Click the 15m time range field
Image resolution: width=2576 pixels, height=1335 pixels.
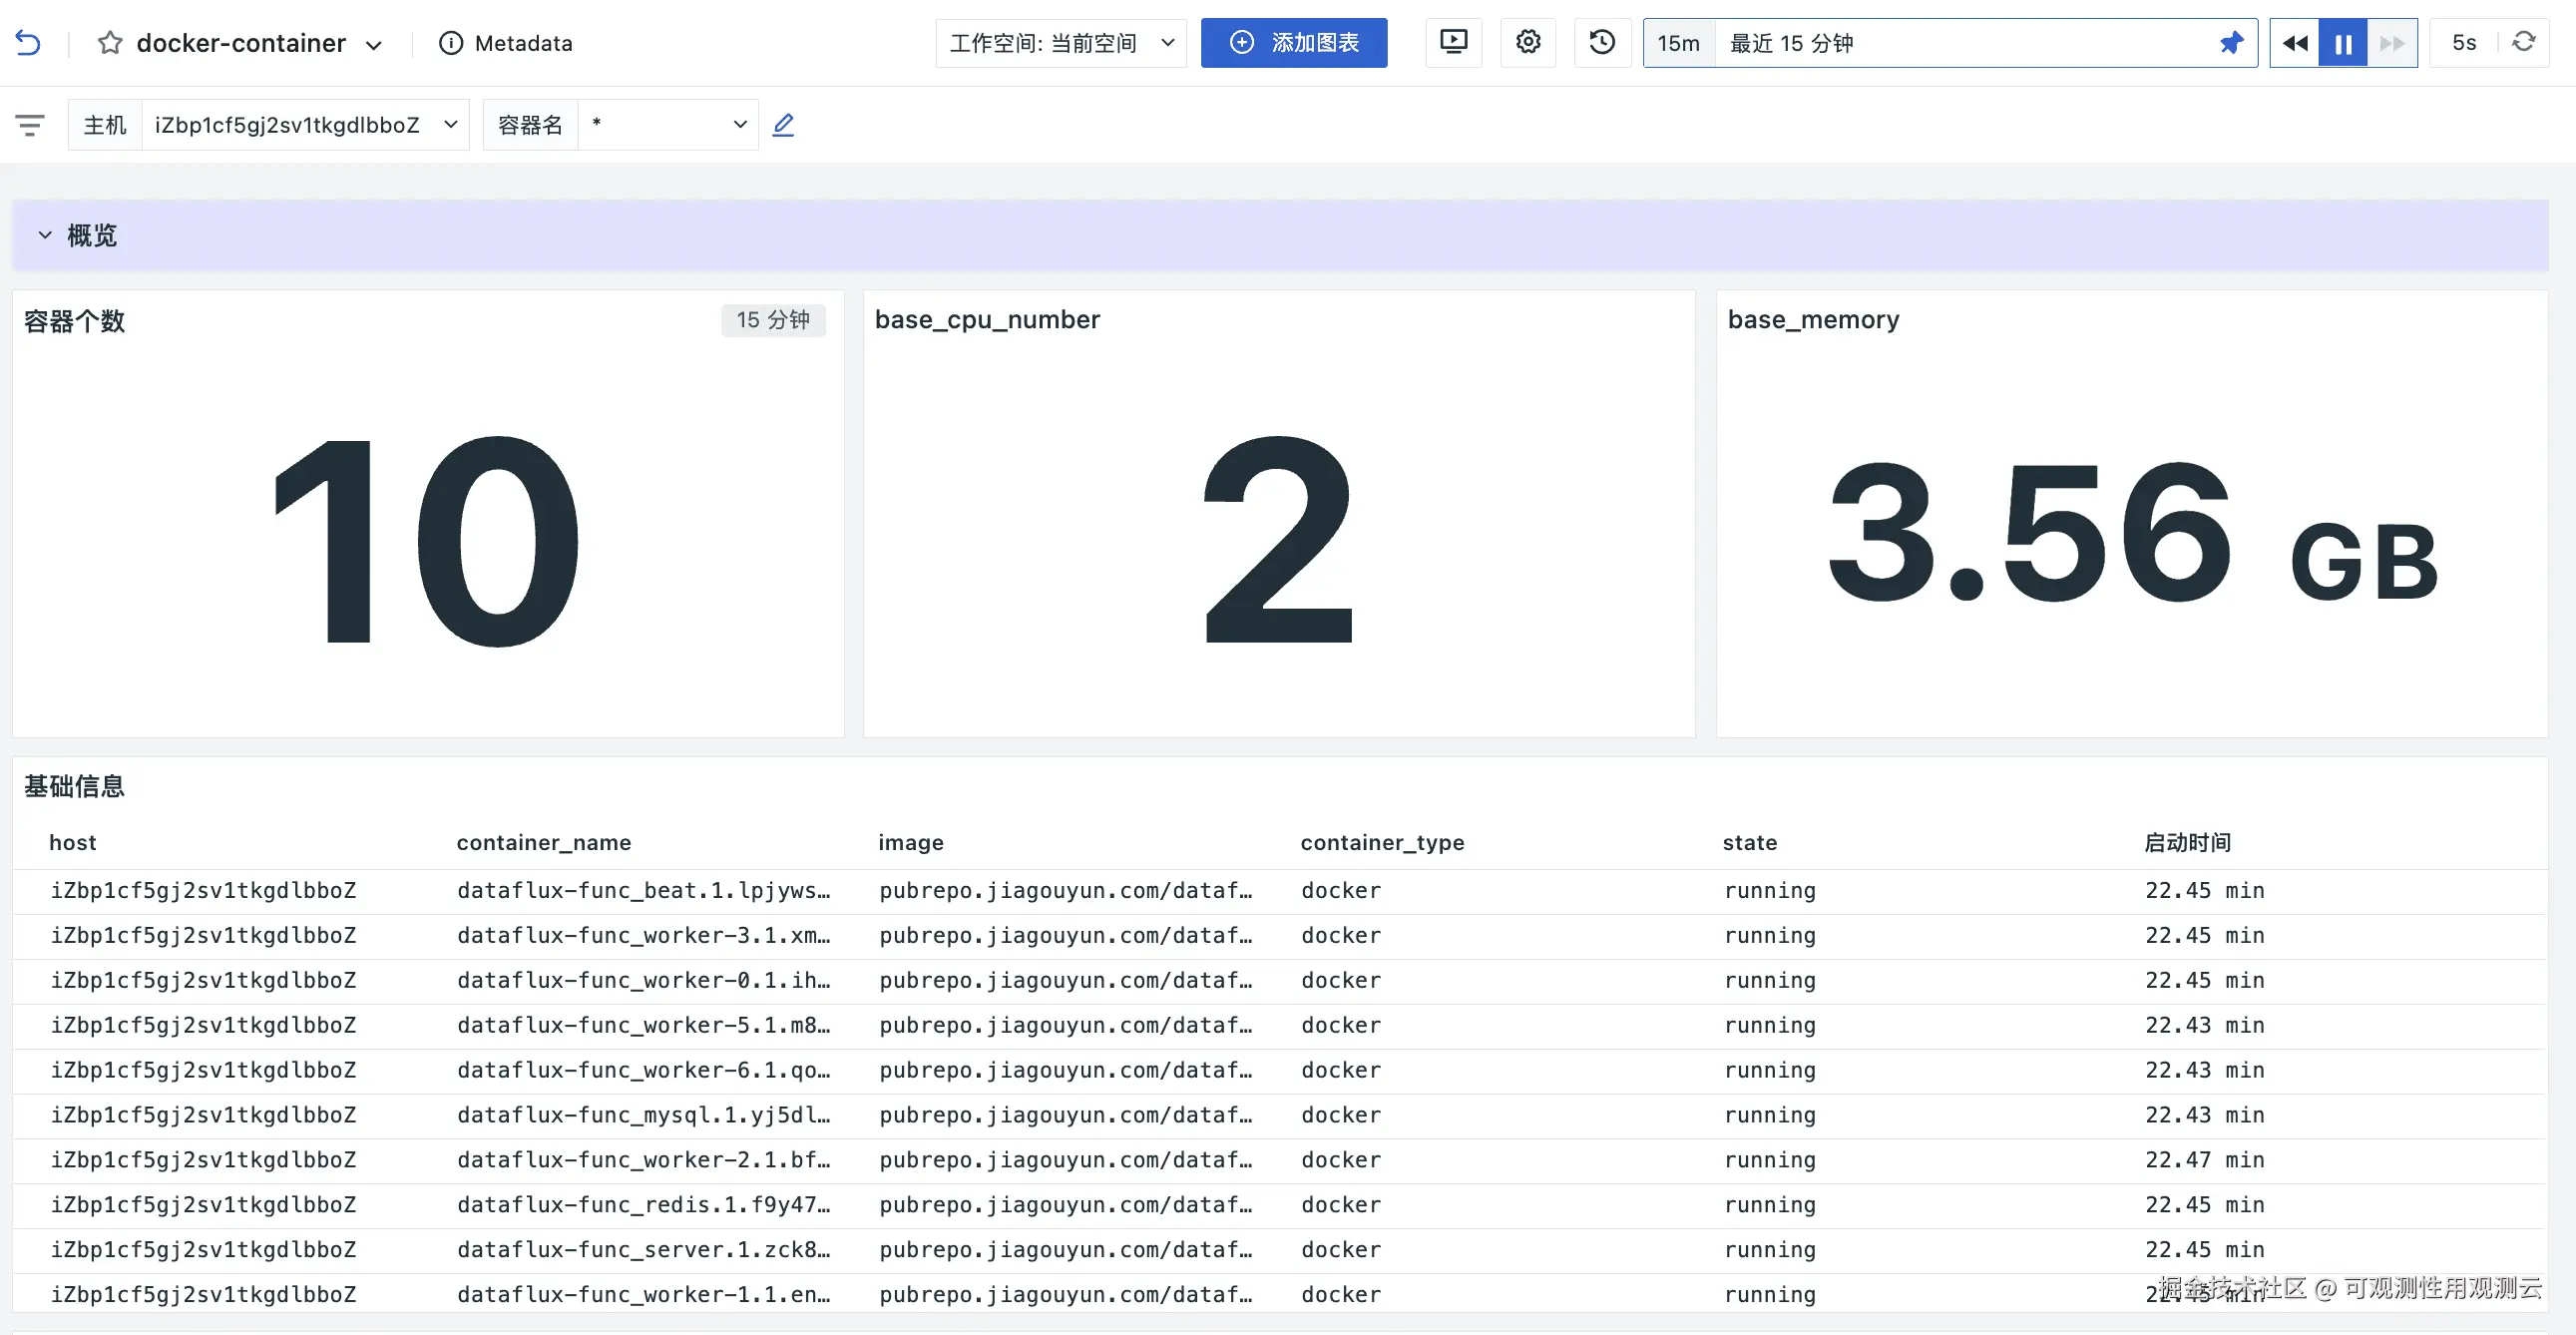click(1678, 43)
